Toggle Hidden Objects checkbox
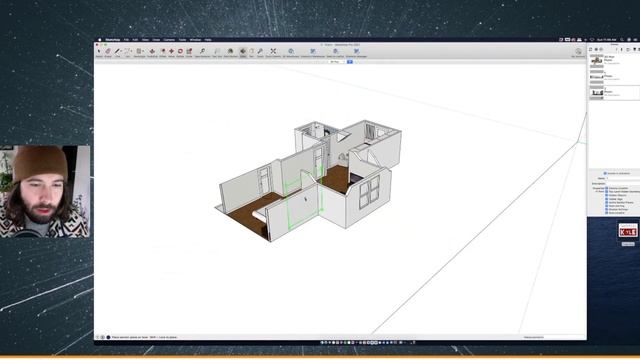Screen dimensions: 640x360 click(x=607, y=195)
